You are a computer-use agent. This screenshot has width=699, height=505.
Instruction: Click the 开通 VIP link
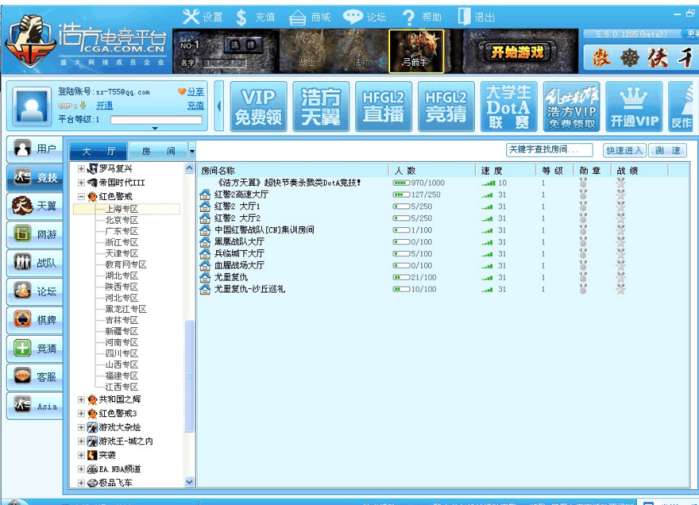click(x=105, y=106)
